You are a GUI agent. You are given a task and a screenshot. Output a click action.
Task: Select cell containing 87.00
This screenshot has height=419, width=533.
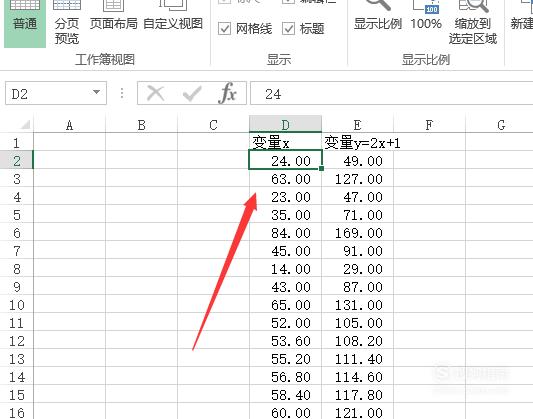(x=358, y=287)
